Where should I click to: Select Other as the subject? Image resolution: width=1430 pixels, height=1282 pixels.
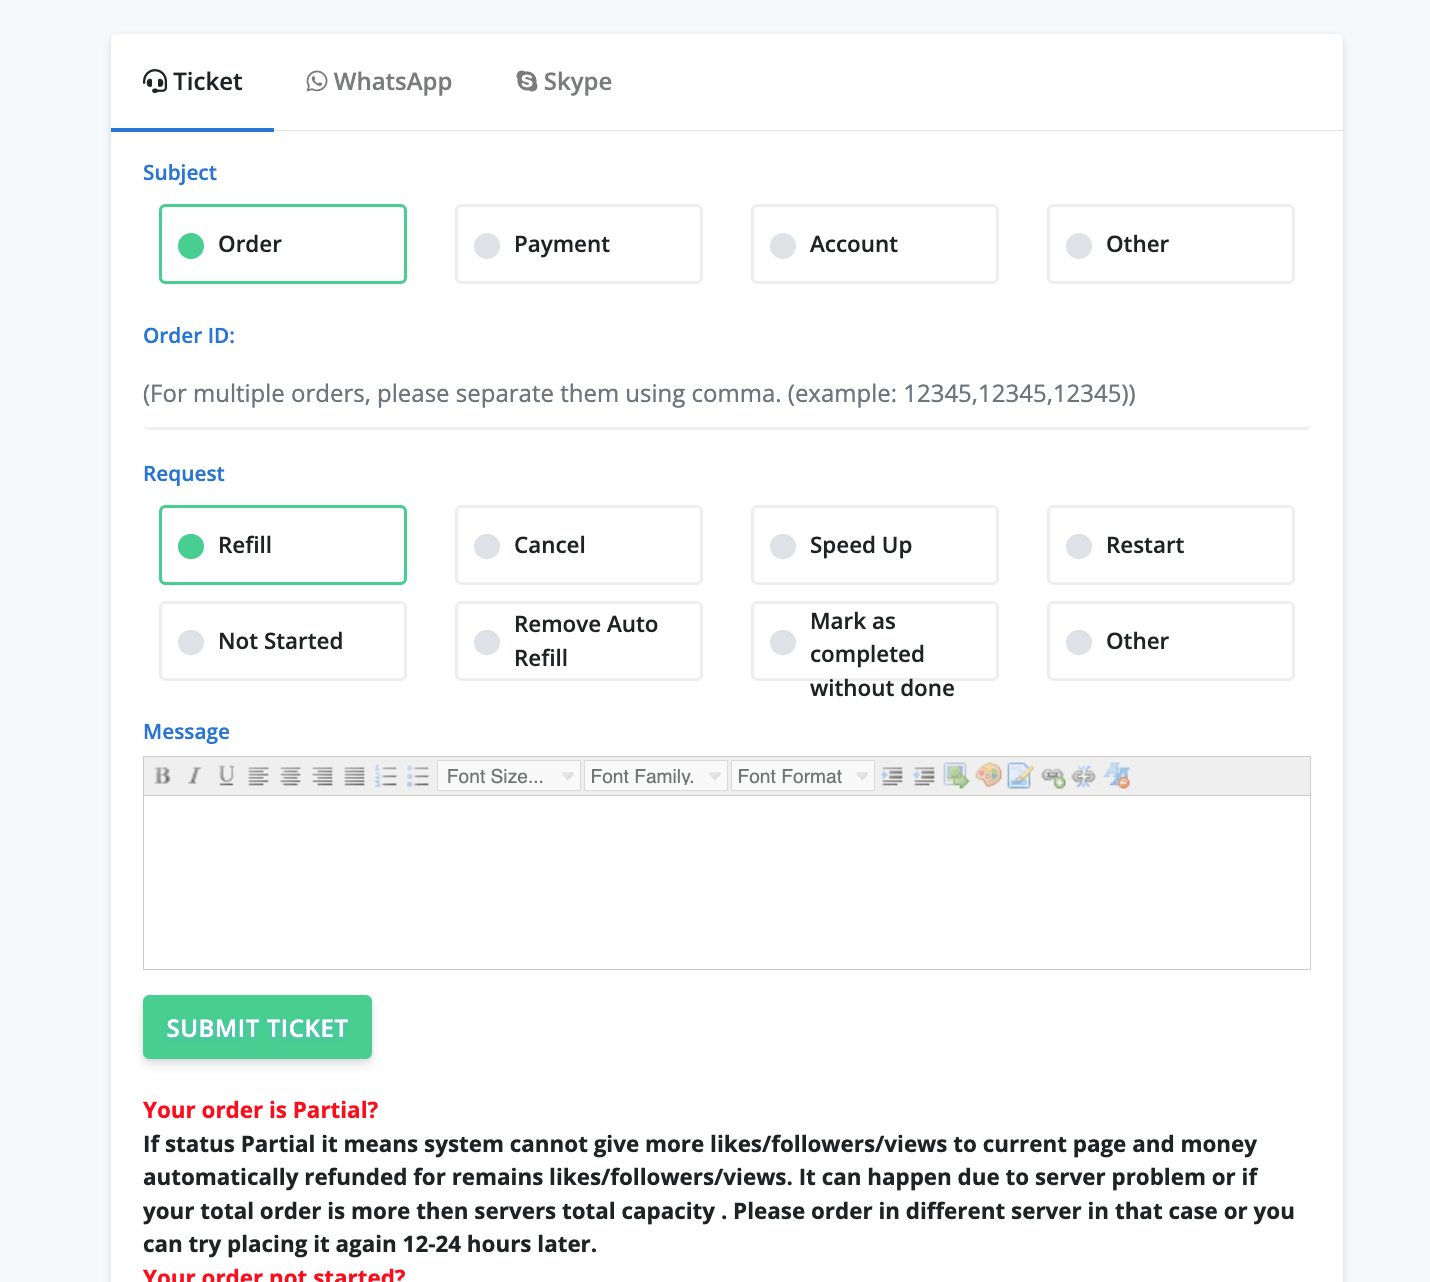pyautogui.click(x=1171, y=244)
